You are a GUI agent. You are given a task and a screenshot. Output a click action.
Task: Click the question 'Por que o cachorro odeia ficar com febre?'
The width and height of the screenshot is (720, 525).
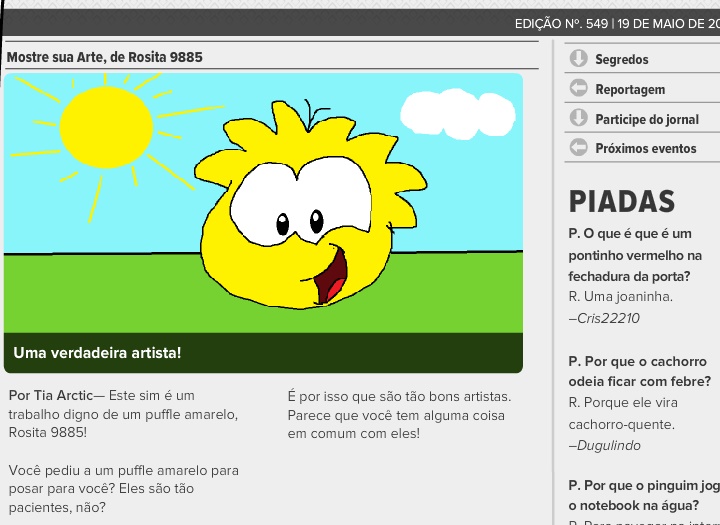coord(639,371)
